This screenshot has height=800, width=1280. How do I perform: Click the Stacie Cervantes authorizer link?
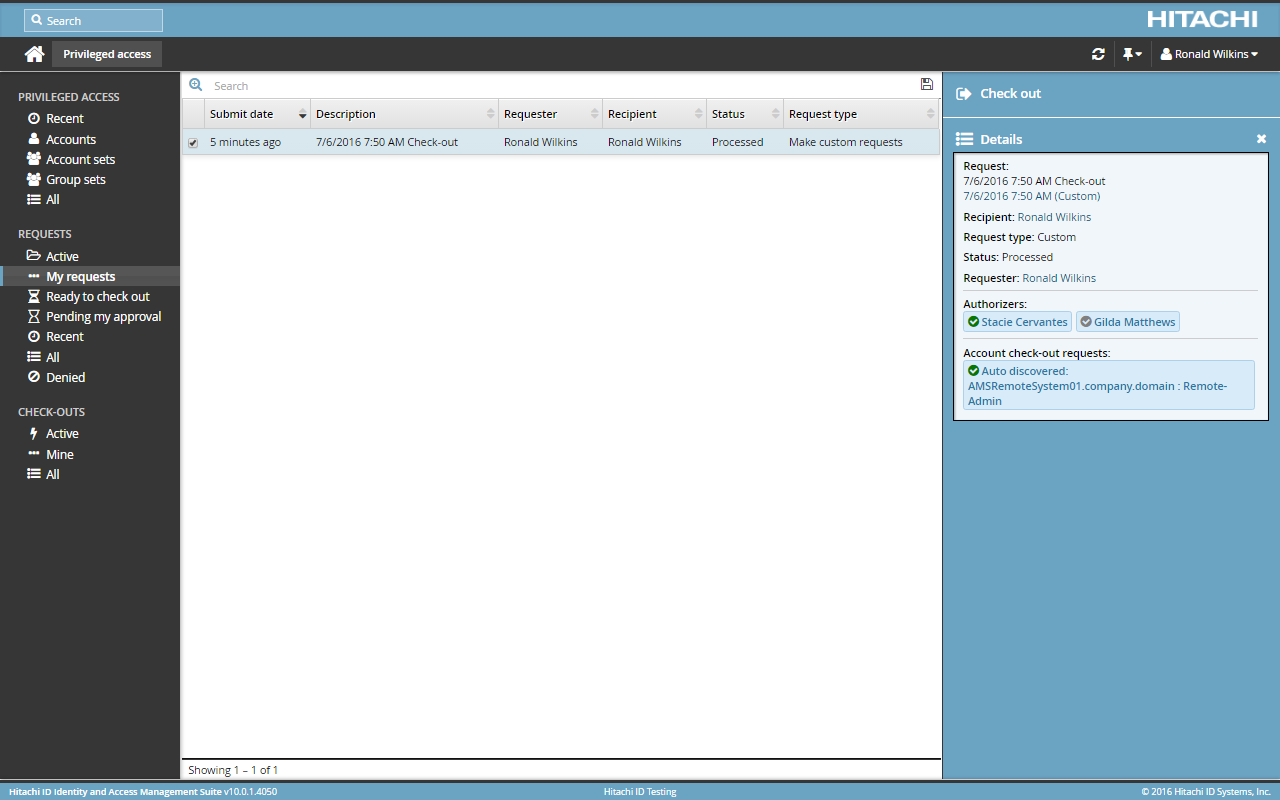1017,321
